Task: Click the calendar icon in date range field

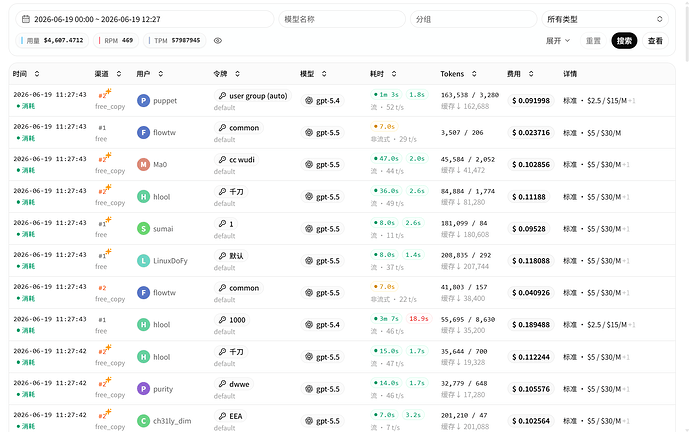Action: point(26,19)
